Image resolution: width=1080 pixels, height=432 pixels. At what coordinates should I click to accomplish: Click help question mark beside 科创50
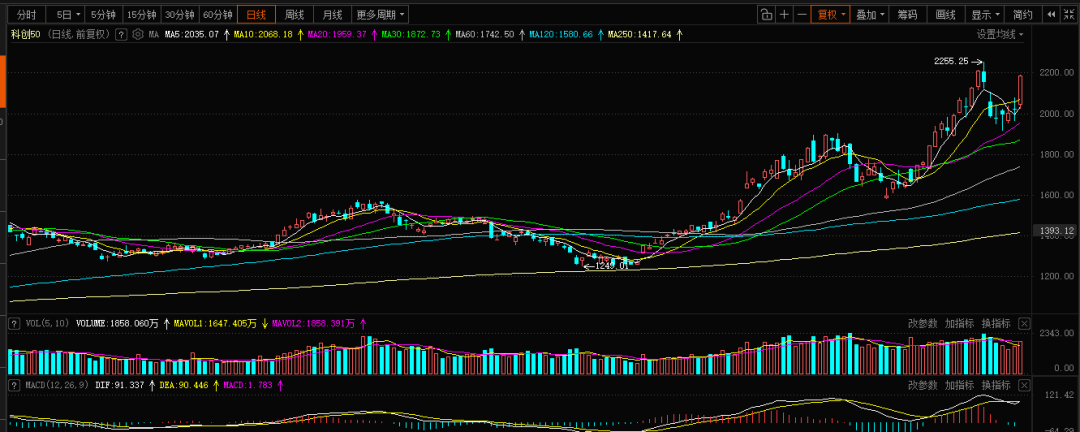(121, 34)
